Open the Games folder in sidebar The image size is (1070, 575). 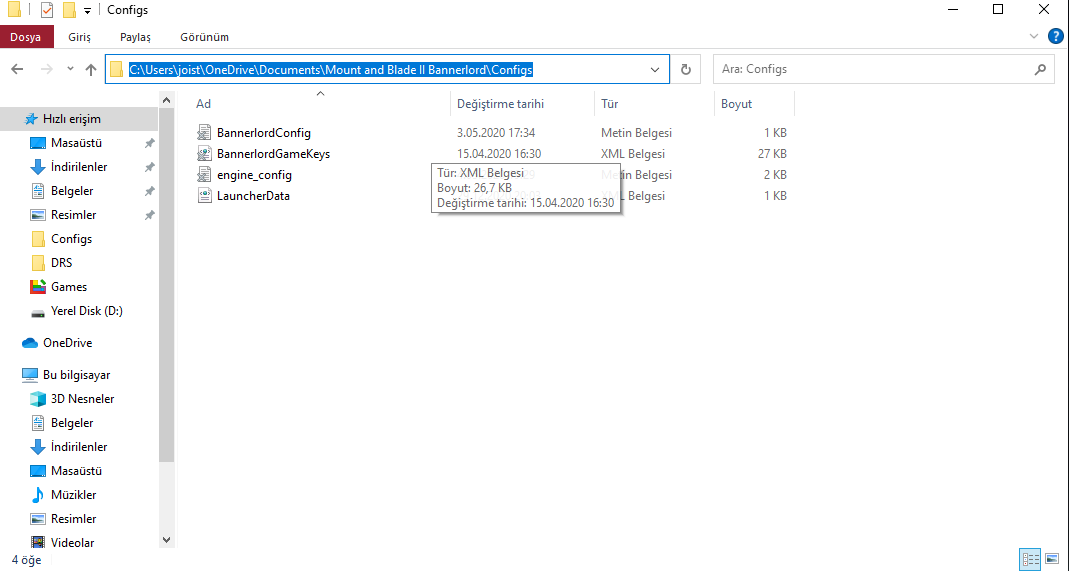click(x=68, y=286)
